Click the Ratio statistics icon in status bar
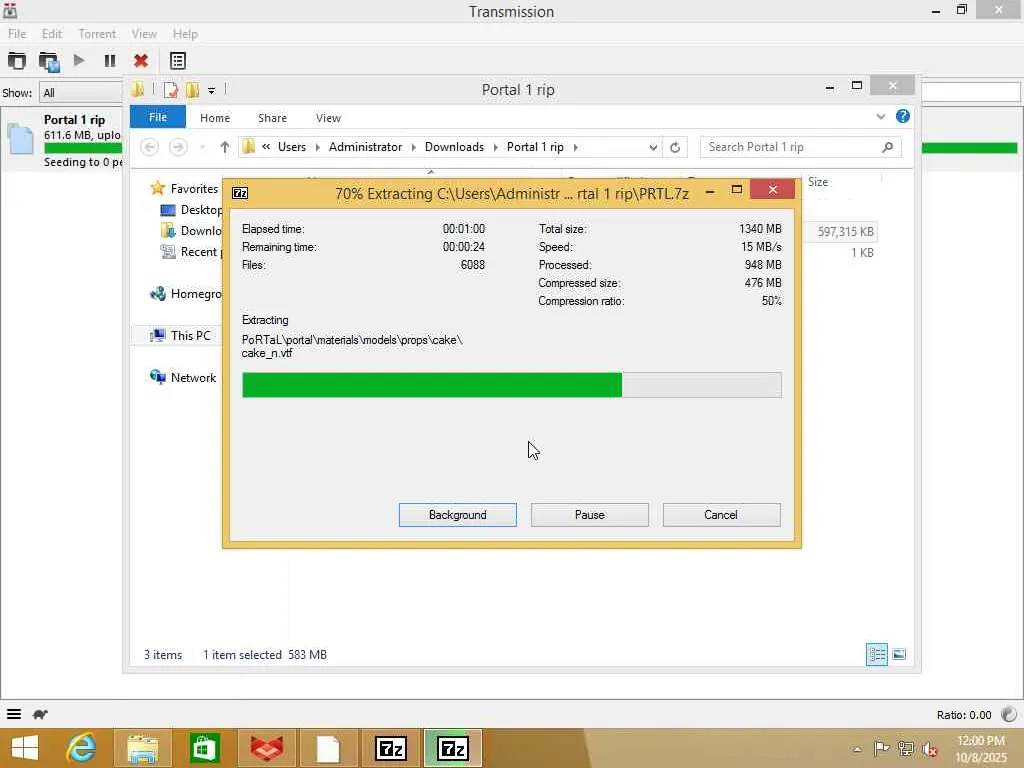The image size is (1024, 768). point(1008,714)
